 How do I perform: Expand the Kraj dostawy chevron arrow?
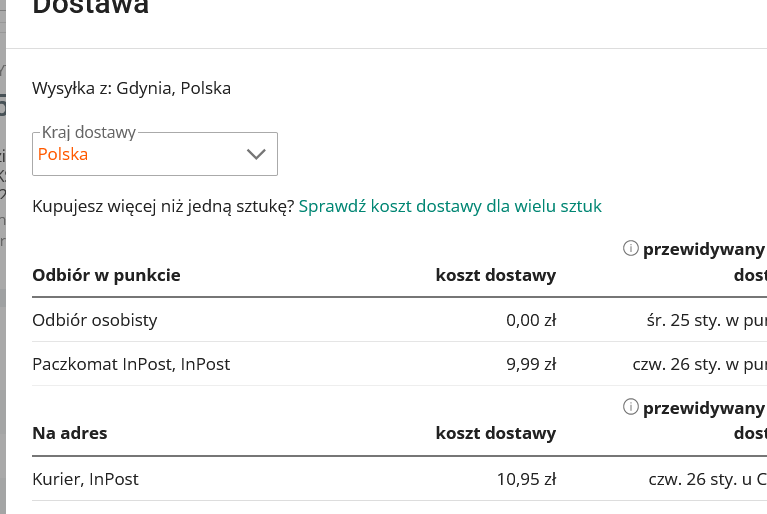[x=256, y=154]
